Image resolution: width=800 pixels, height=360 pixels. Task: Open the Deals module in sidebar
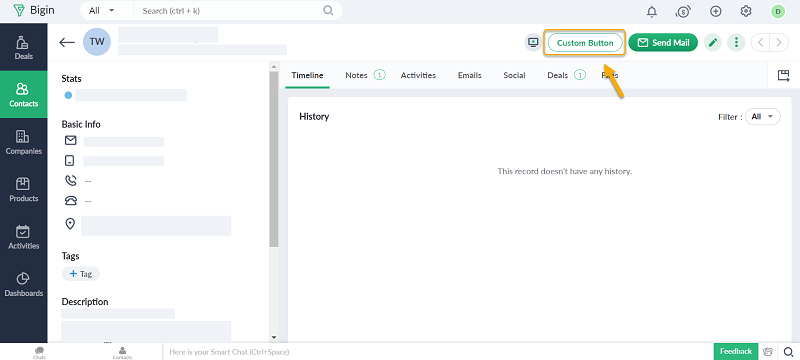(23, 47)
